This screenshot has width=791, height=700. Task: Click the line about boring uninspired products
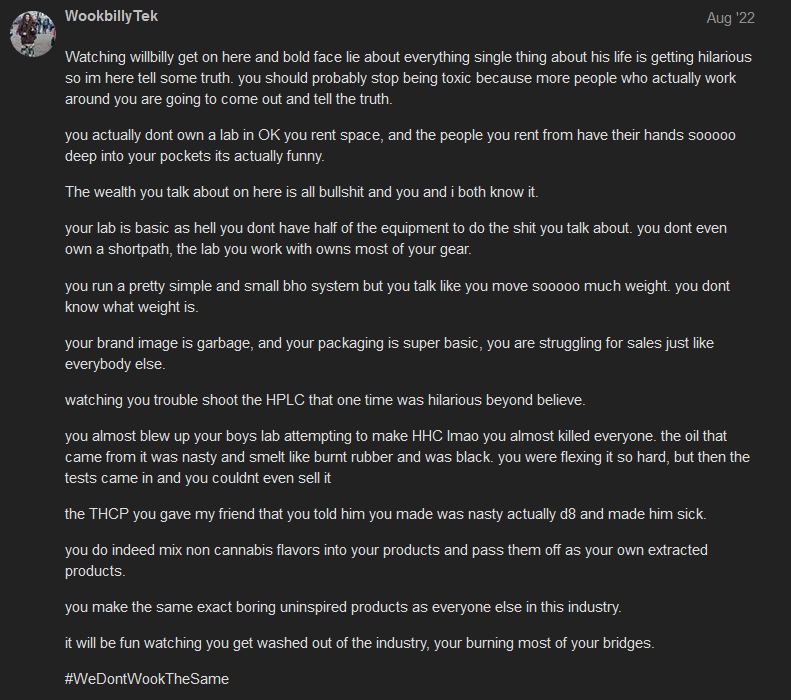(x=343, y=607)
